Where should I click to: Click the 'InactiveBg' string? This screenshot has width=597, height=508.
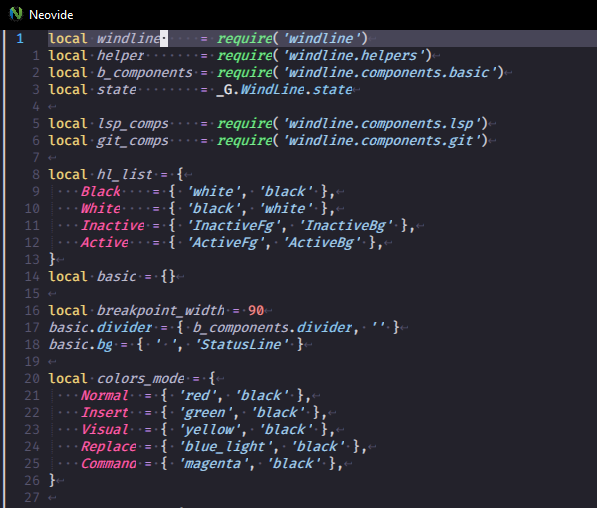pyautogui.click(x=346, y=225)
